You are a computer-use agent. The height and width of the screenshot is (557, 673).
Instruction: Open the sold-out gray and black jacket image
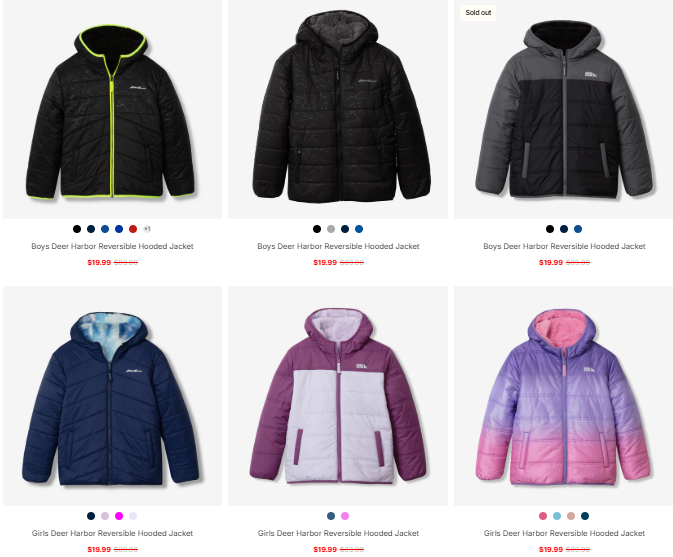click(564, 109)
